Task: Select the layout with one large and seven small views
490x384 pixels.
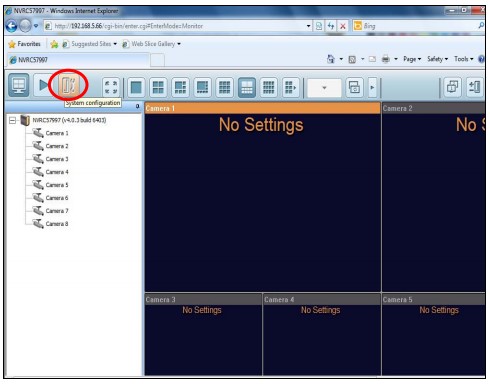Action: 202,87
